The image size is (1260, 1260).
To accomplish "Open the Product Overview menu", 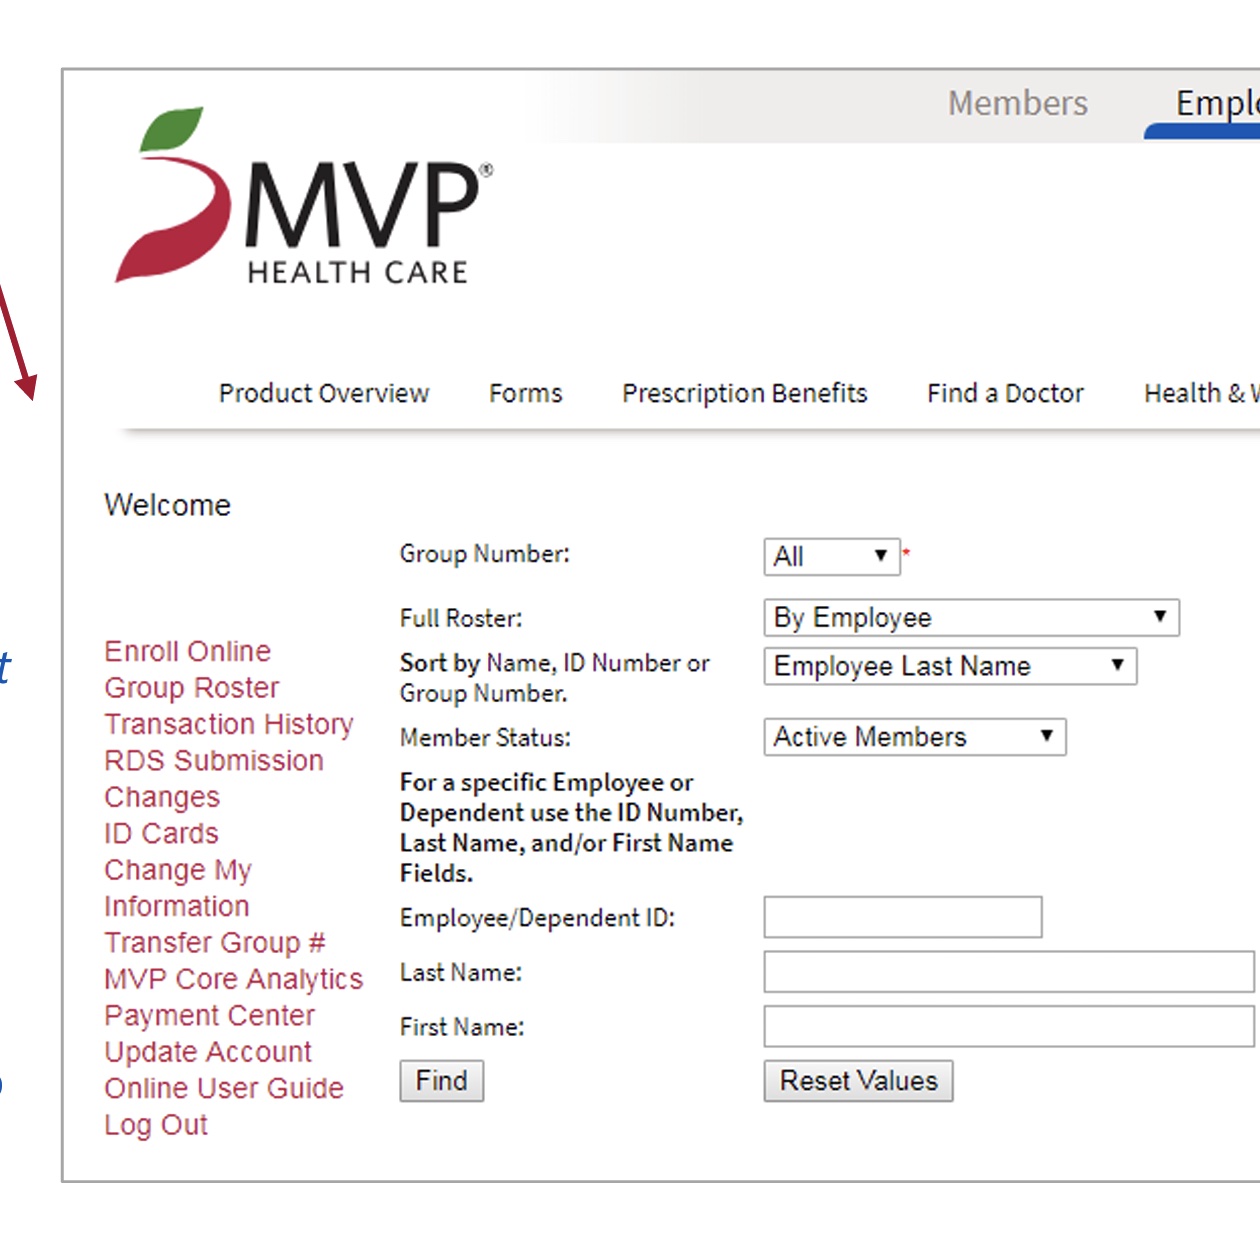I will [323, 393].
